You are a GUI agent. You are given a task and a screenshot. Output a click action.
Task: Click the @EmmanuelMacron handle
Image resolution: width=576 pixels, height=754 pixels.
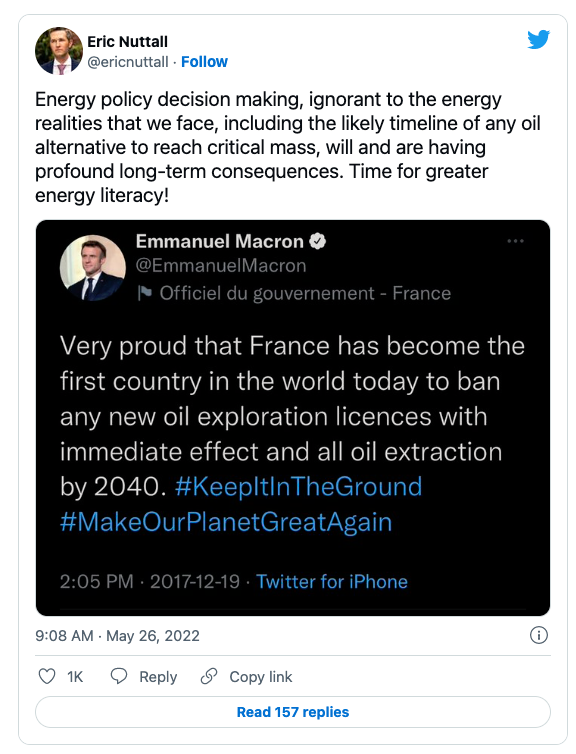tap(221, 265)
